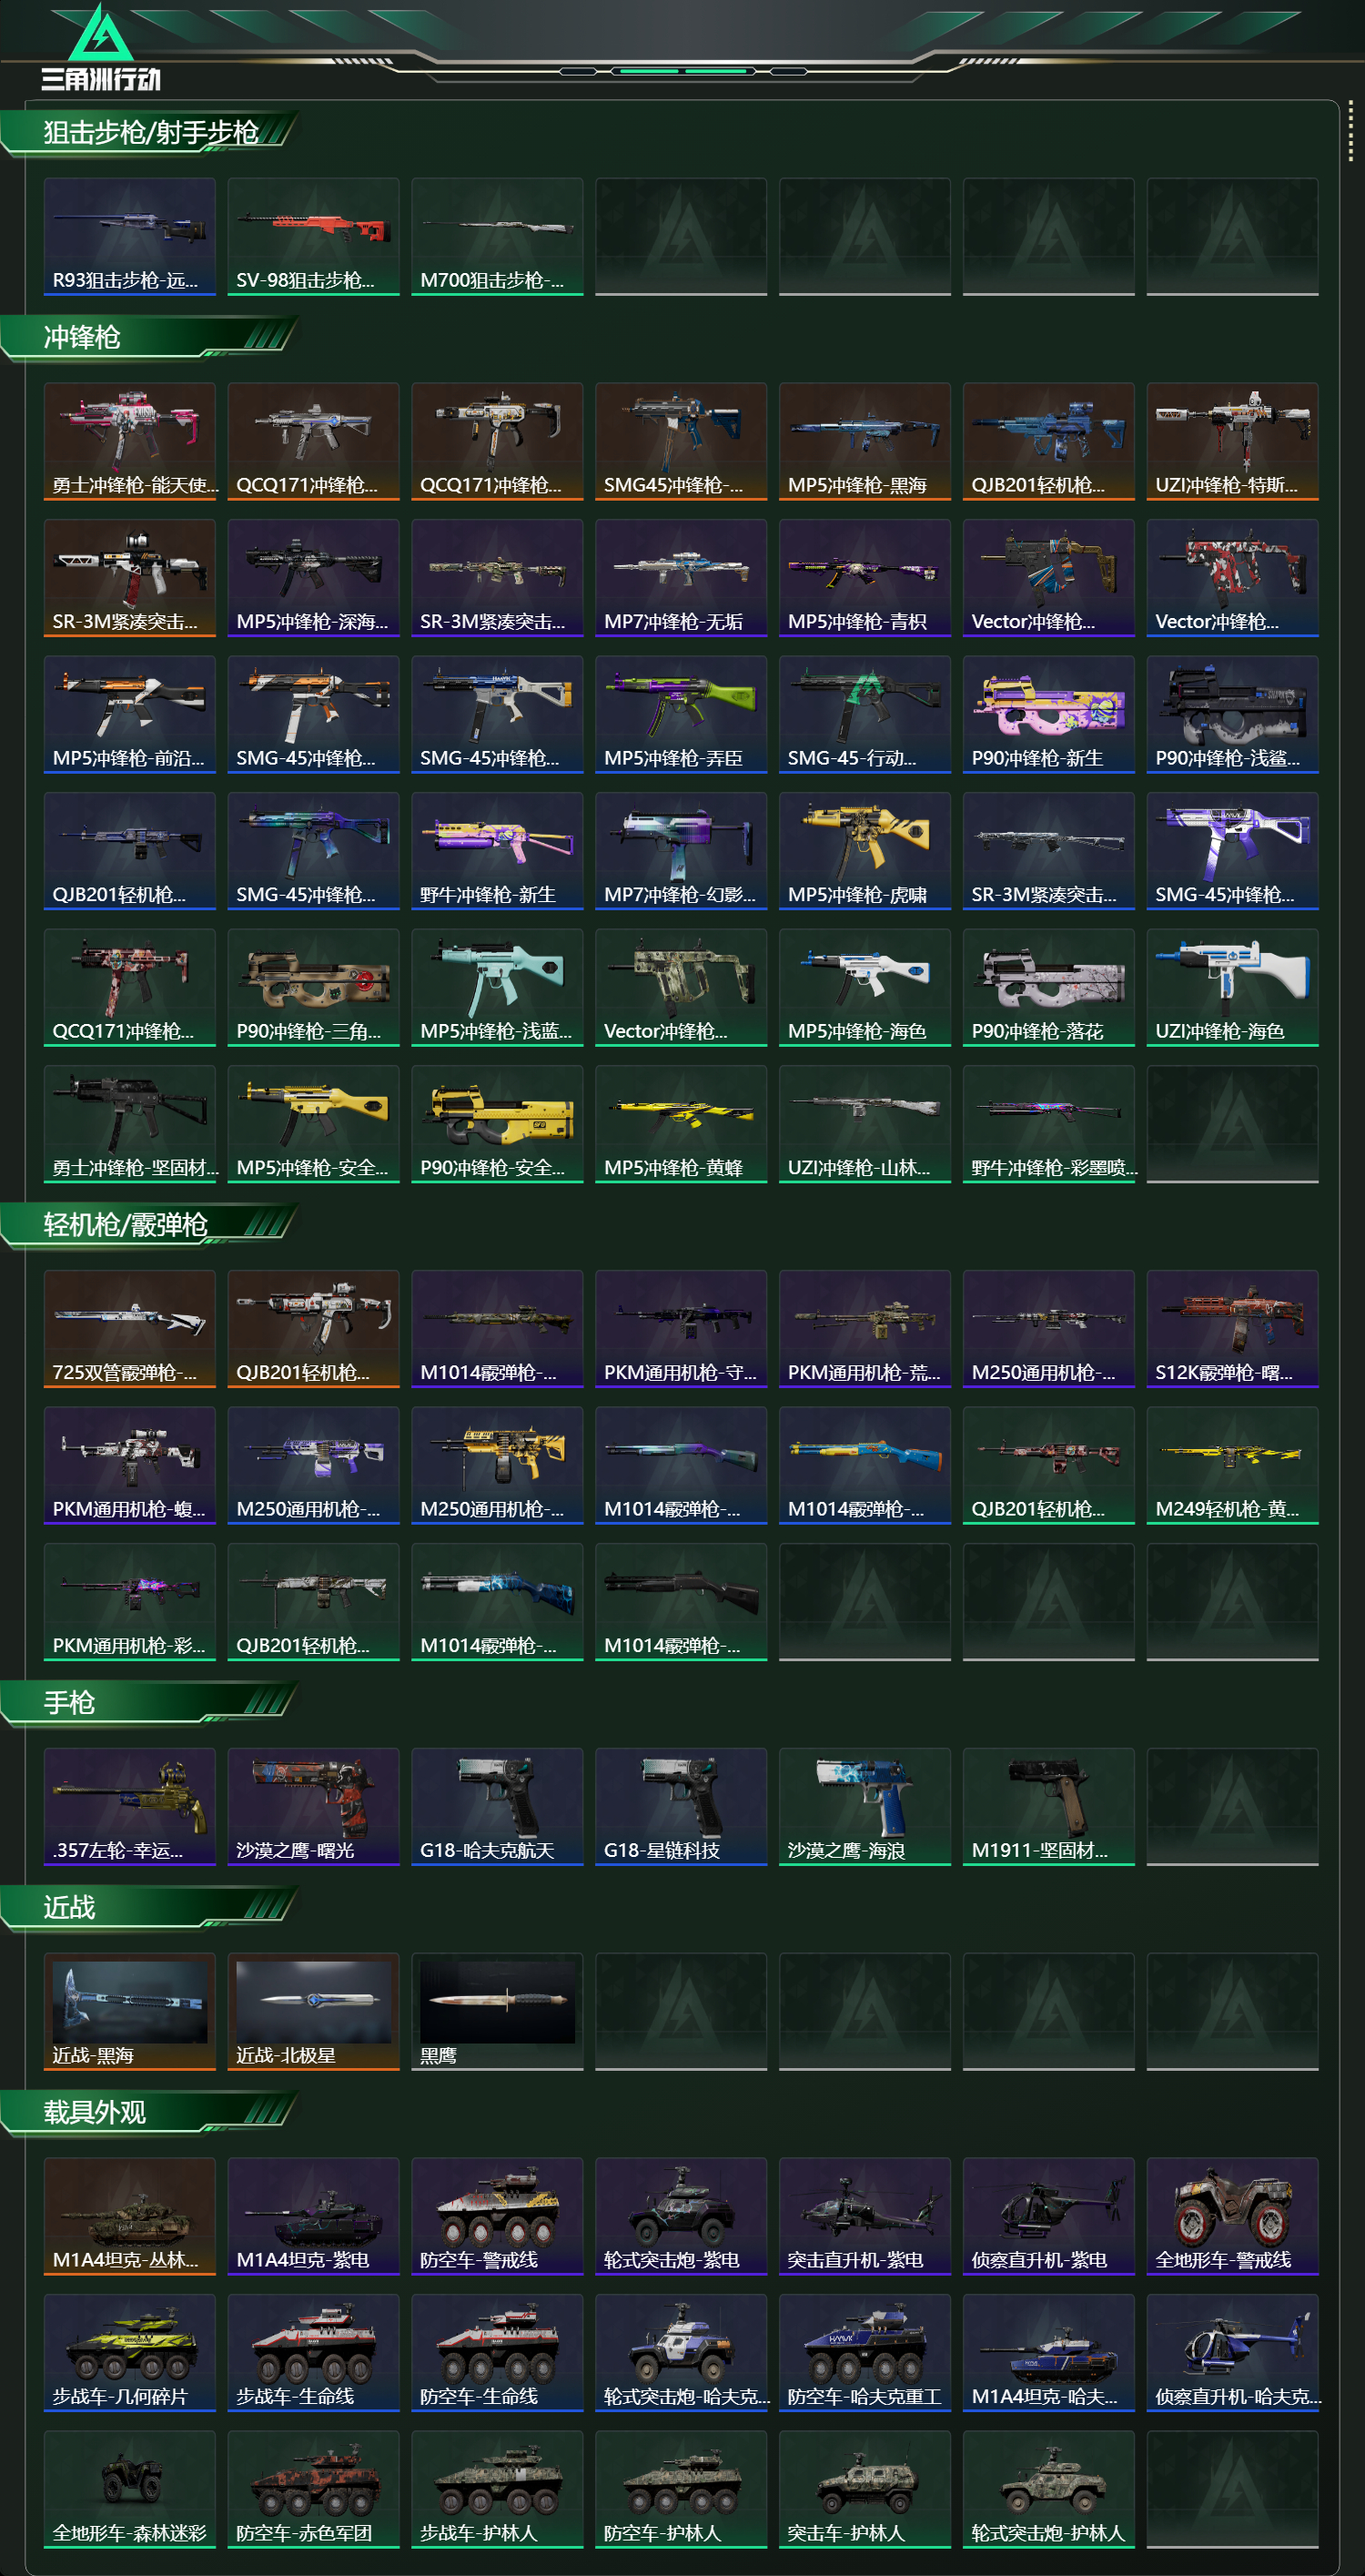The height and width of the screenshot is (2576, 1365).
Task: Pick the MP5冲锋枪-黄蜂 skin
Action: click(x=680, y=1124)
